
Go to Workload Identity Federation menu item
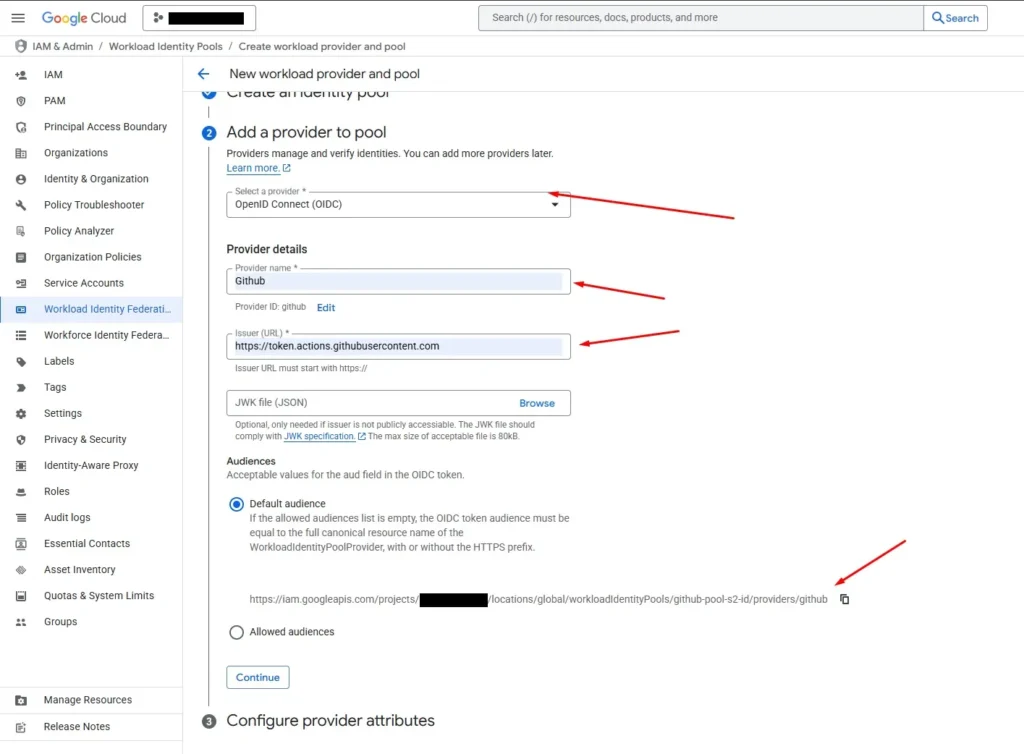pyautogui.click(x=106, y=309)
